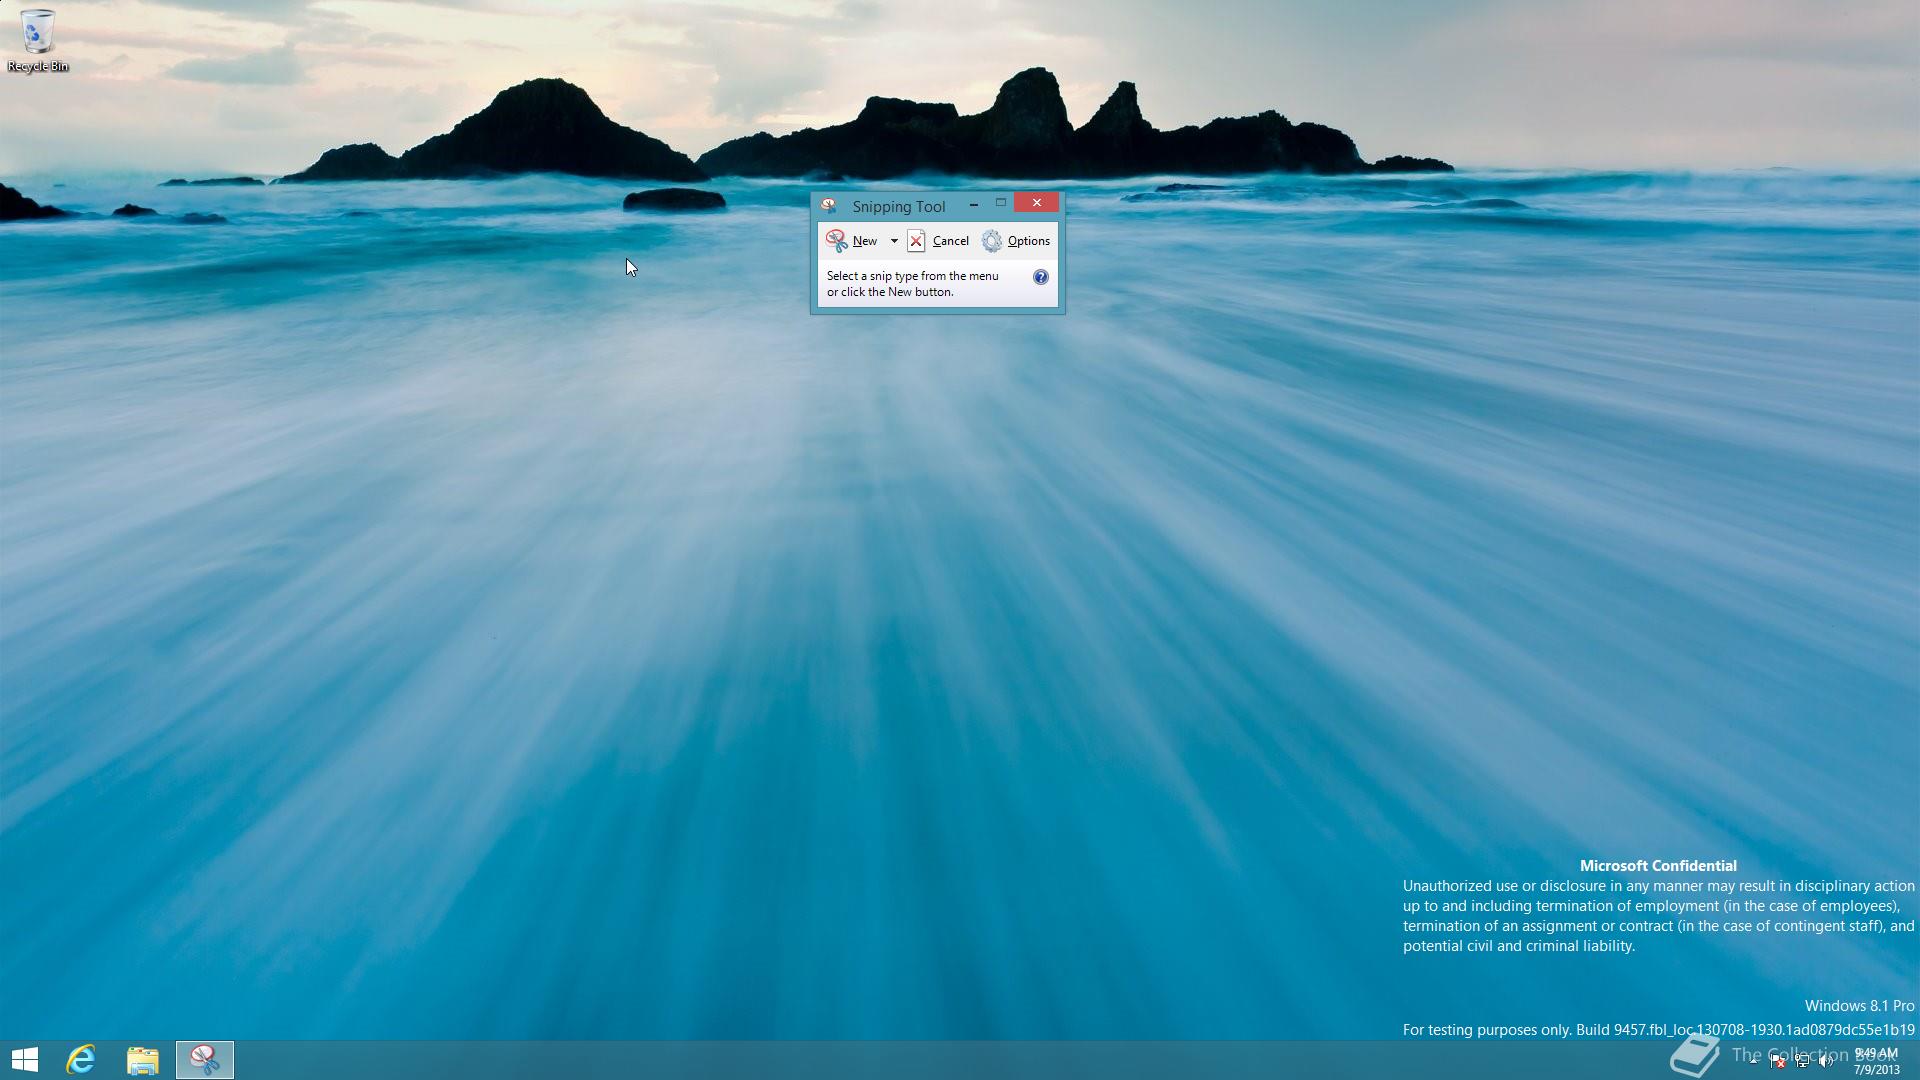Launch Internet Explorer from the taskbar

[81, 1060]
